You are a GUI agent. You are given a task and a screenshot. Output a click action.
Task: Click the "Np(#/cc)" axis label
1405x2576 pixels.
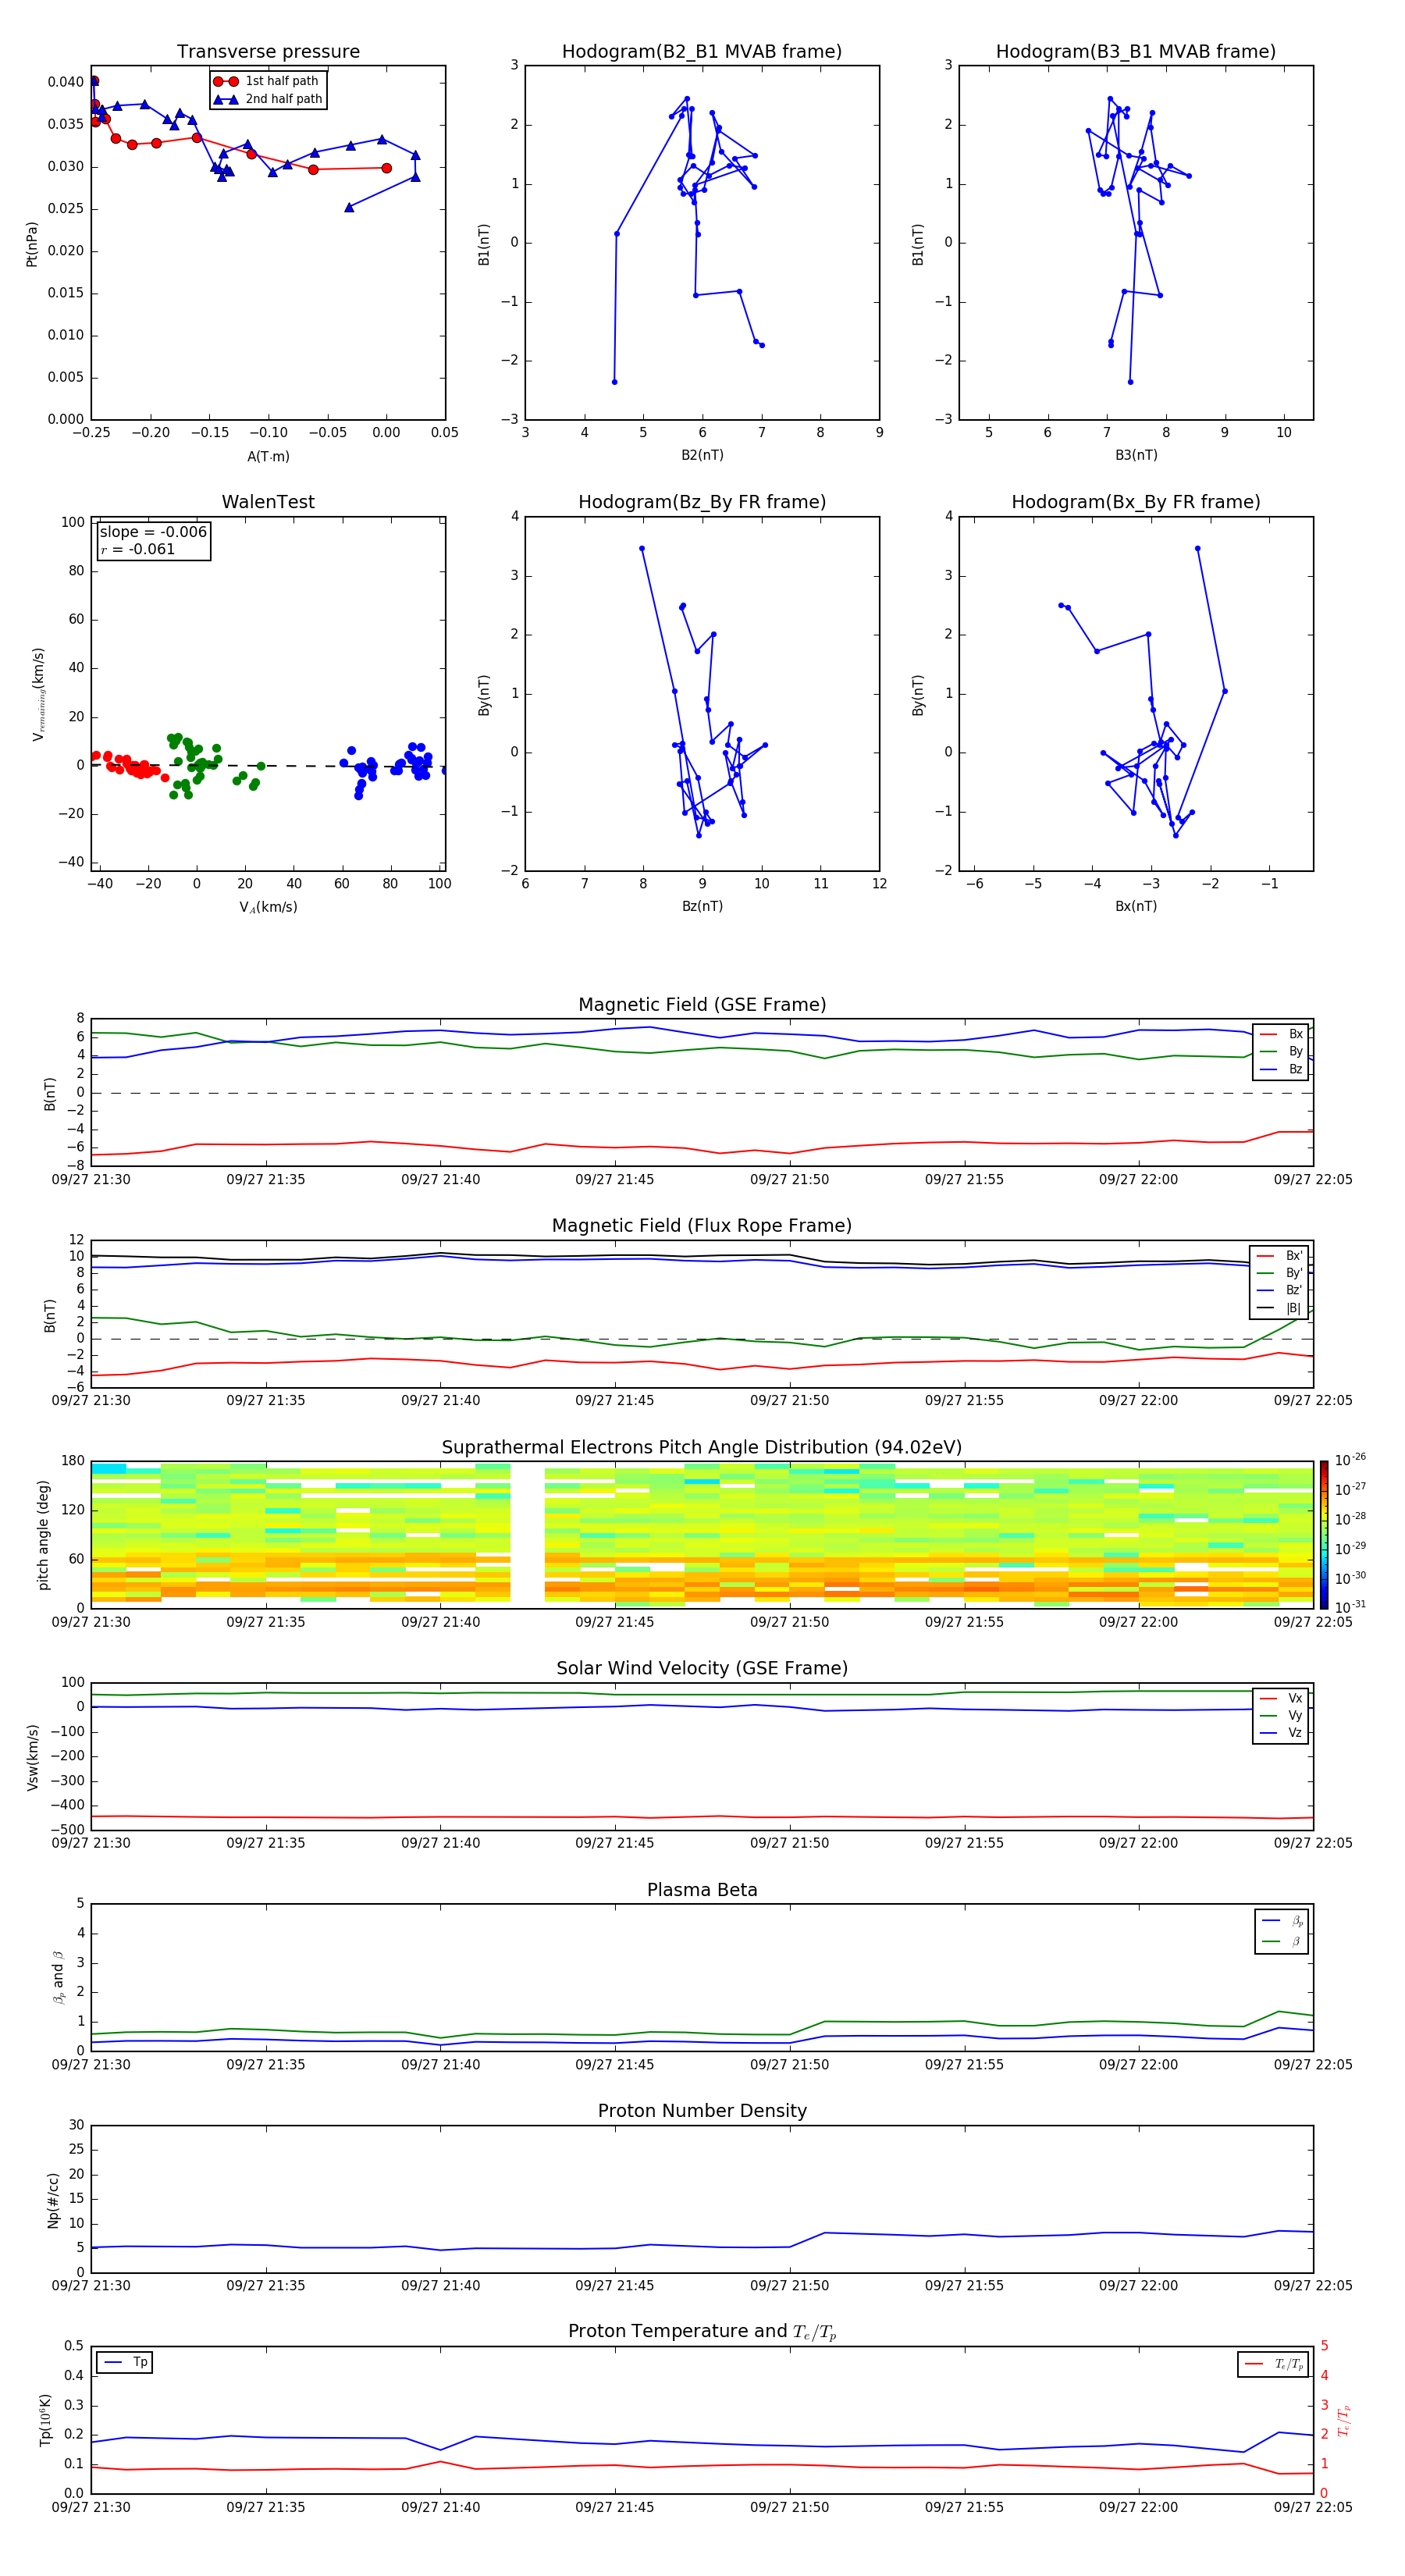(53, 2200)
